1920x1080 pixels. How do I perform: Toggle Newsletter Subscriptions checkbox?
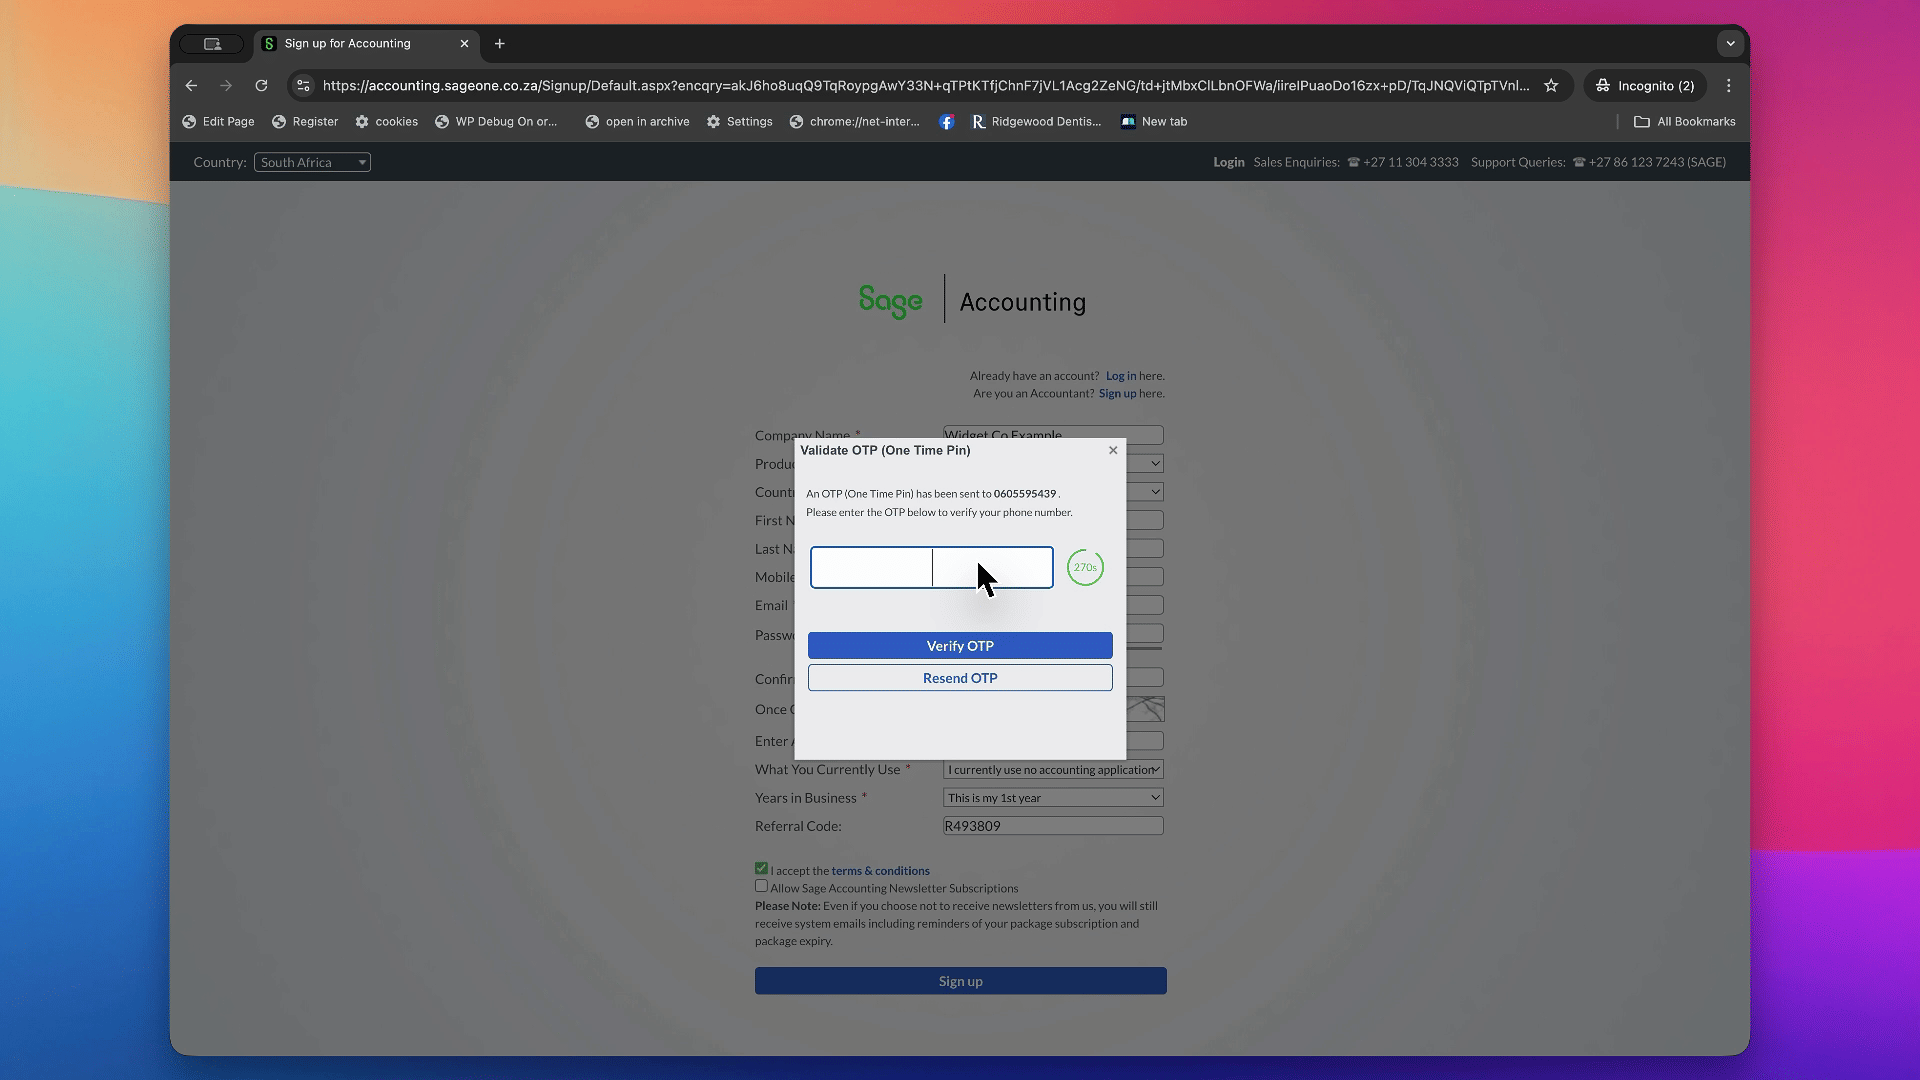761,886
